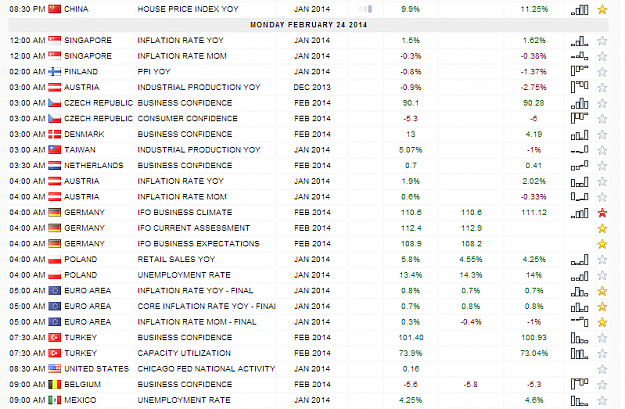Toggle the star for Mexico Unemployment Rate
The width and height of the screenshot is (625, 409).
click(x=602, y=401)
